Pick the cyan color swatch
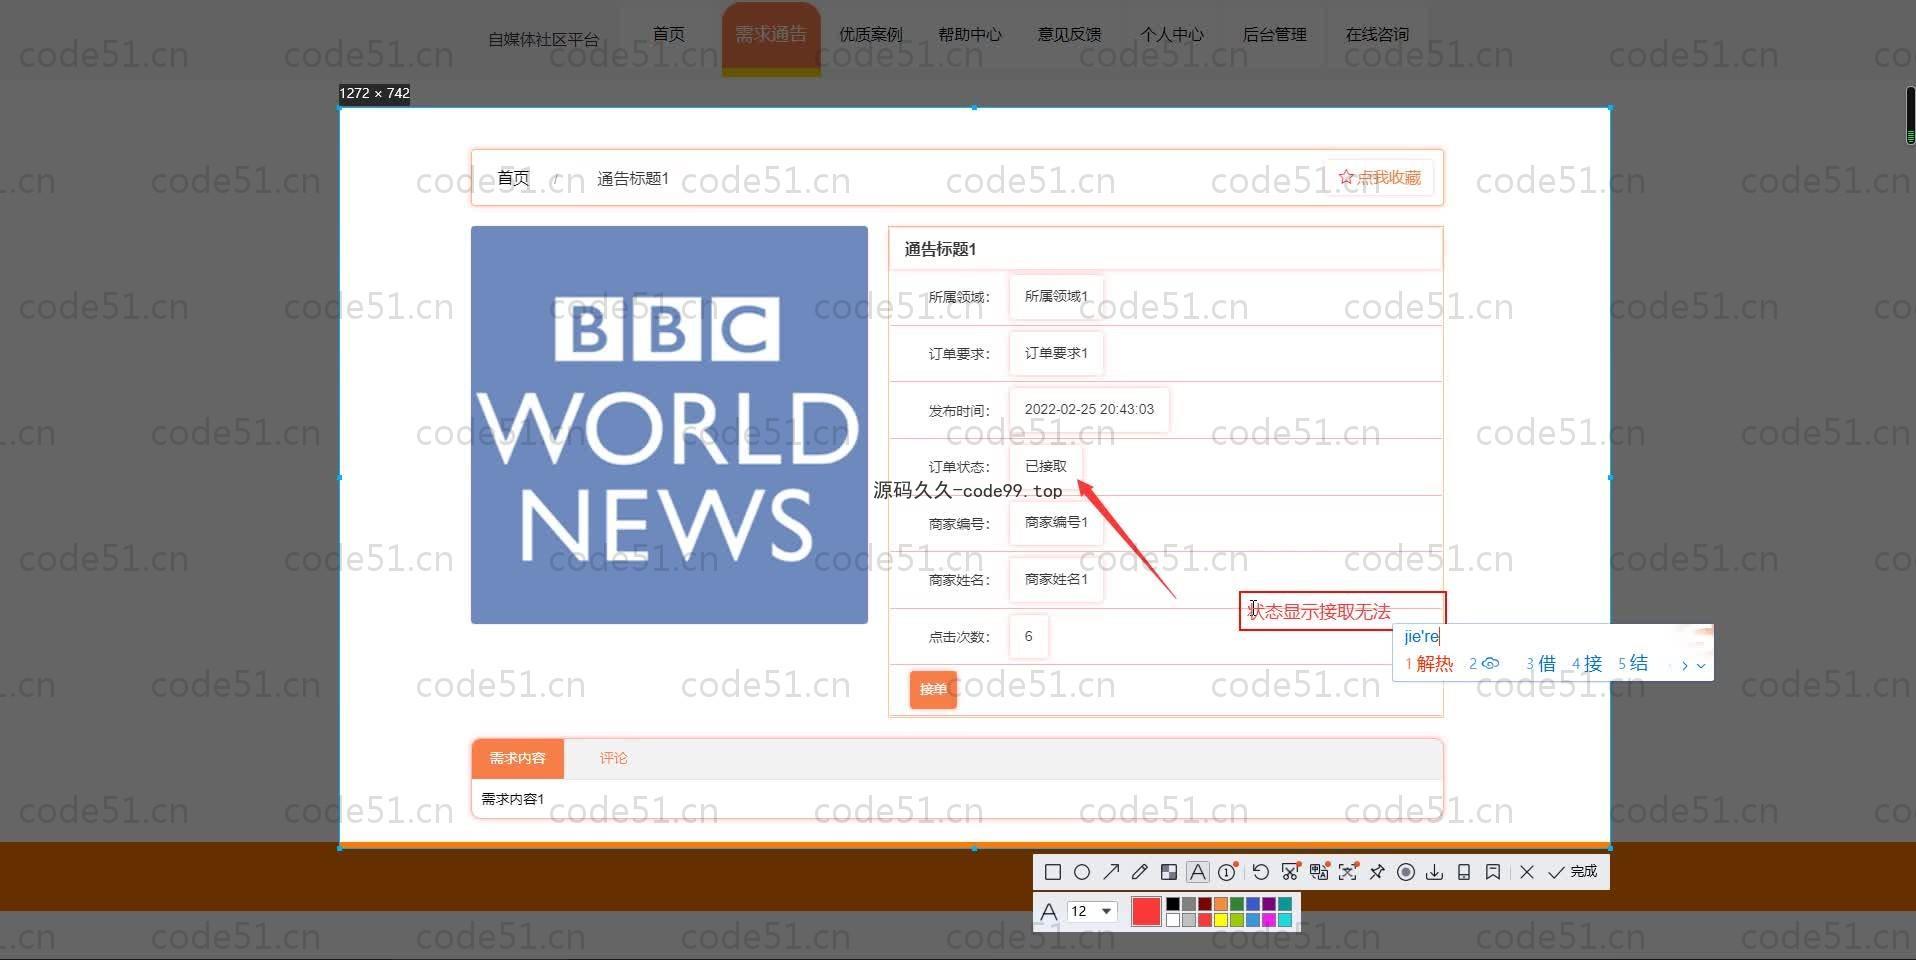The width and height of the screenshot is (1916, 960). 1285,920
